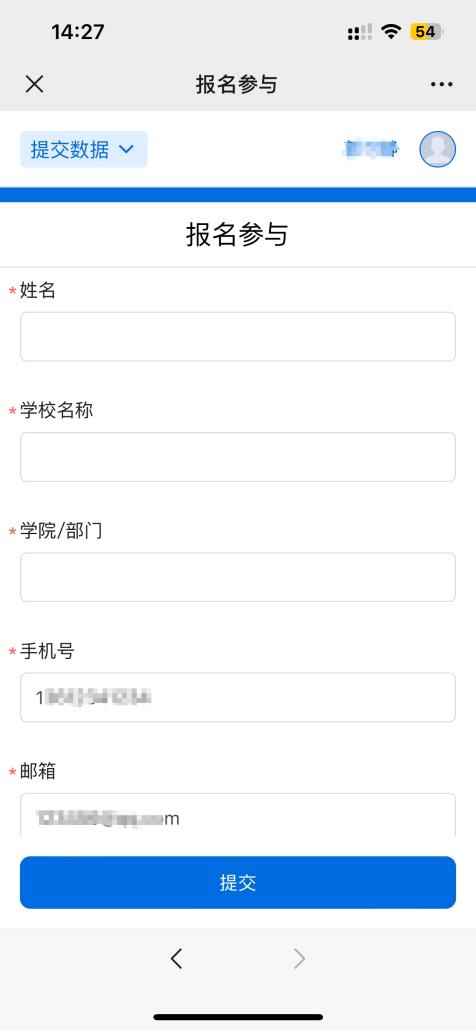Tap the user avatar icon
The width and height of the screenshot is (476, 1030).
(437, 149)
